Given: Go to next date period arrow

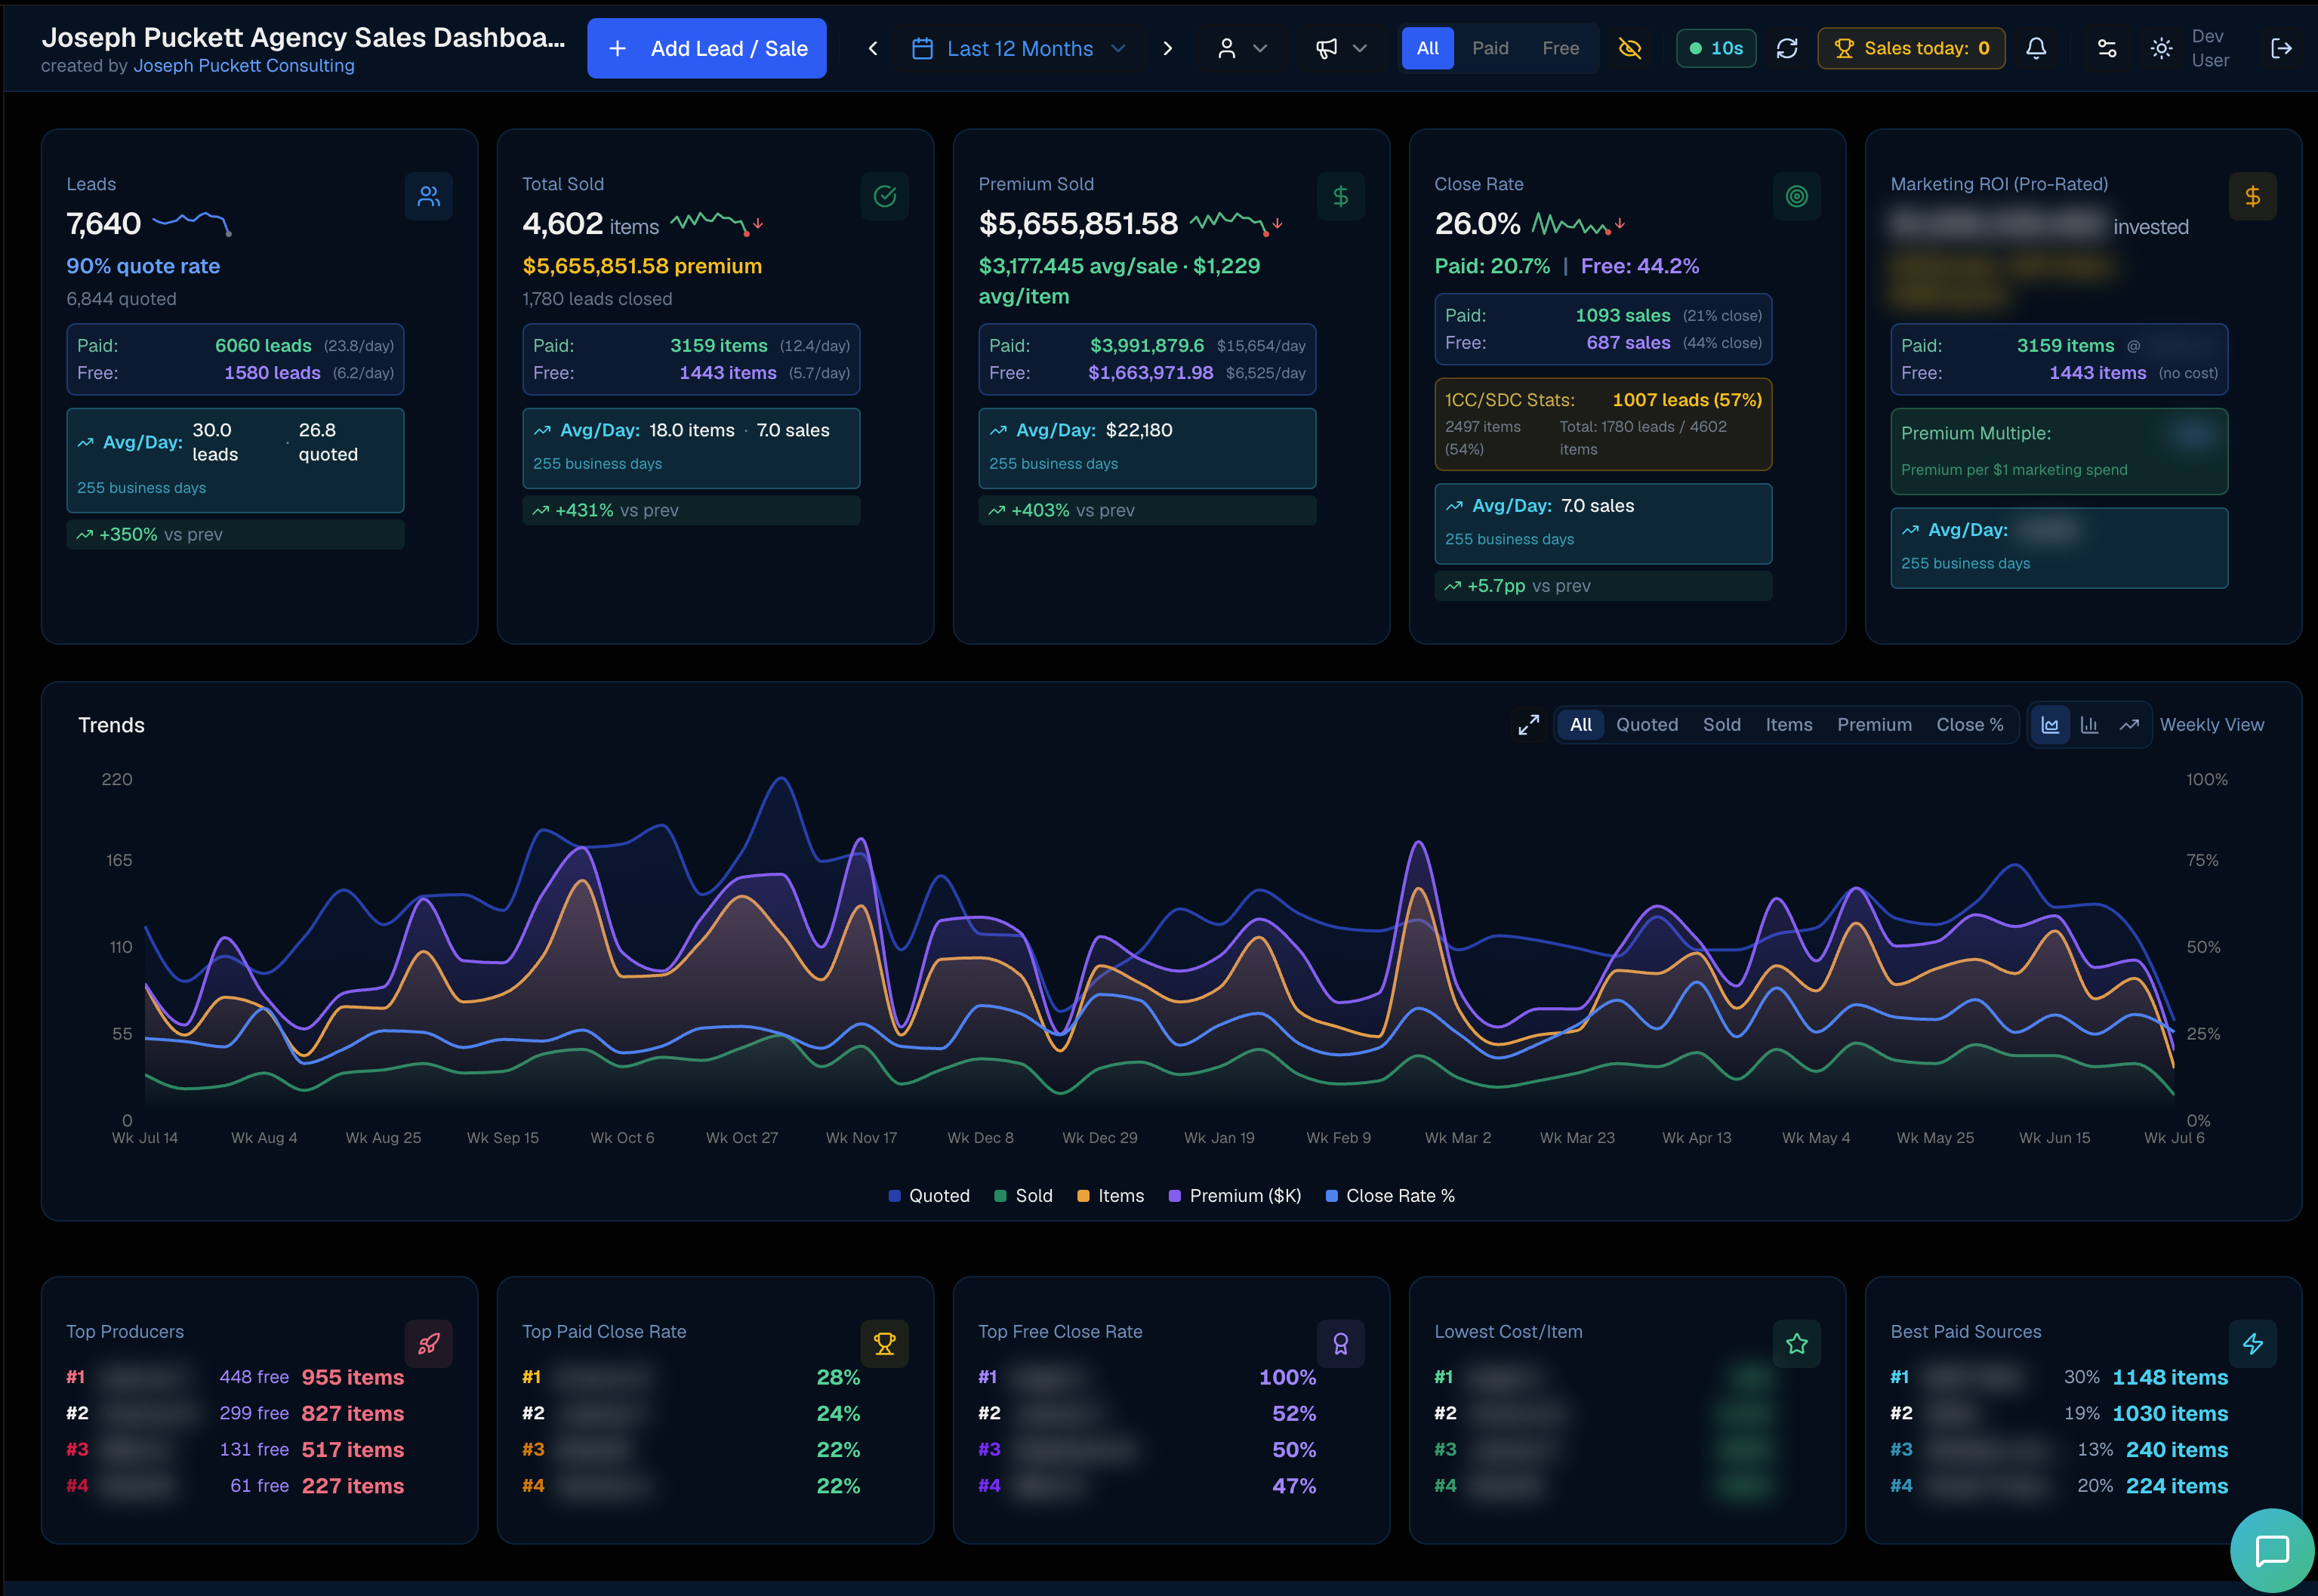Looking at the screenshot, I should coord(1167,48).
